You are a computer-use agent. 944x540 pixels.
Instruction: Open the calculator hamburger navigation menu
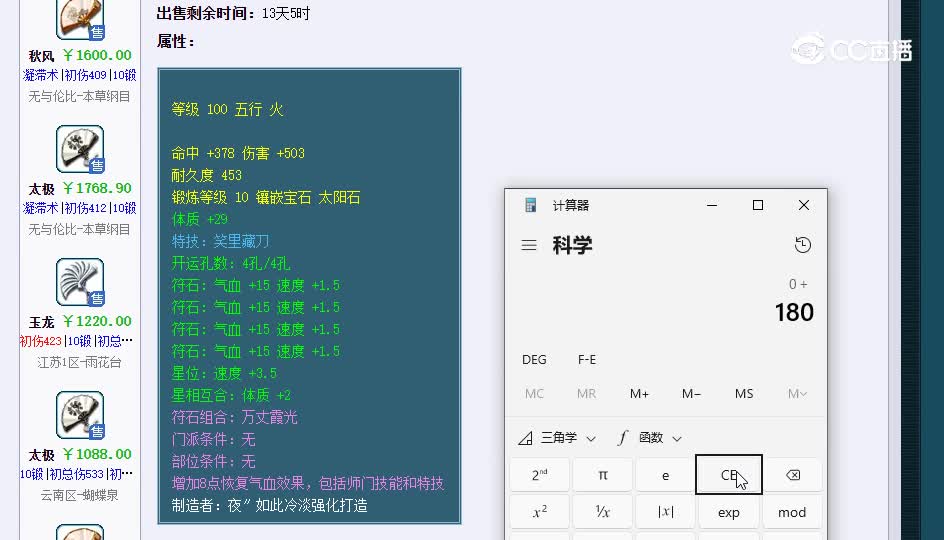click(x=529, y=245)
